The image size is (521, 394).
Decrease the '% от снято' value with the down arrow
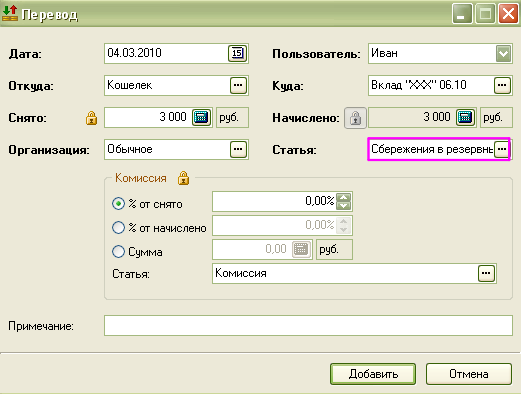tap(344, 206)
